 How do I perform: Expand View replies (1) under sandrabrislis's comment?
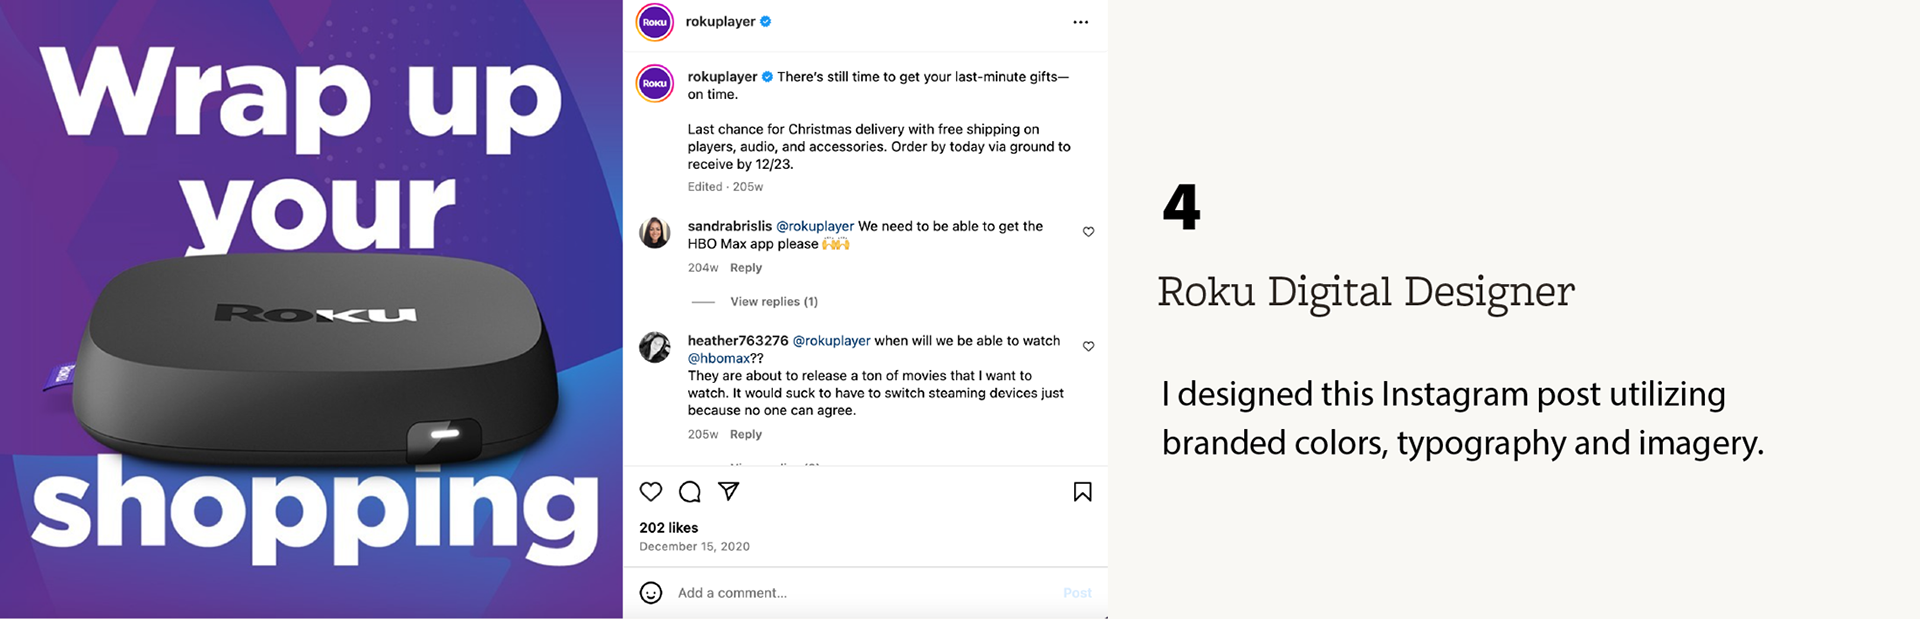pos(773,302)
